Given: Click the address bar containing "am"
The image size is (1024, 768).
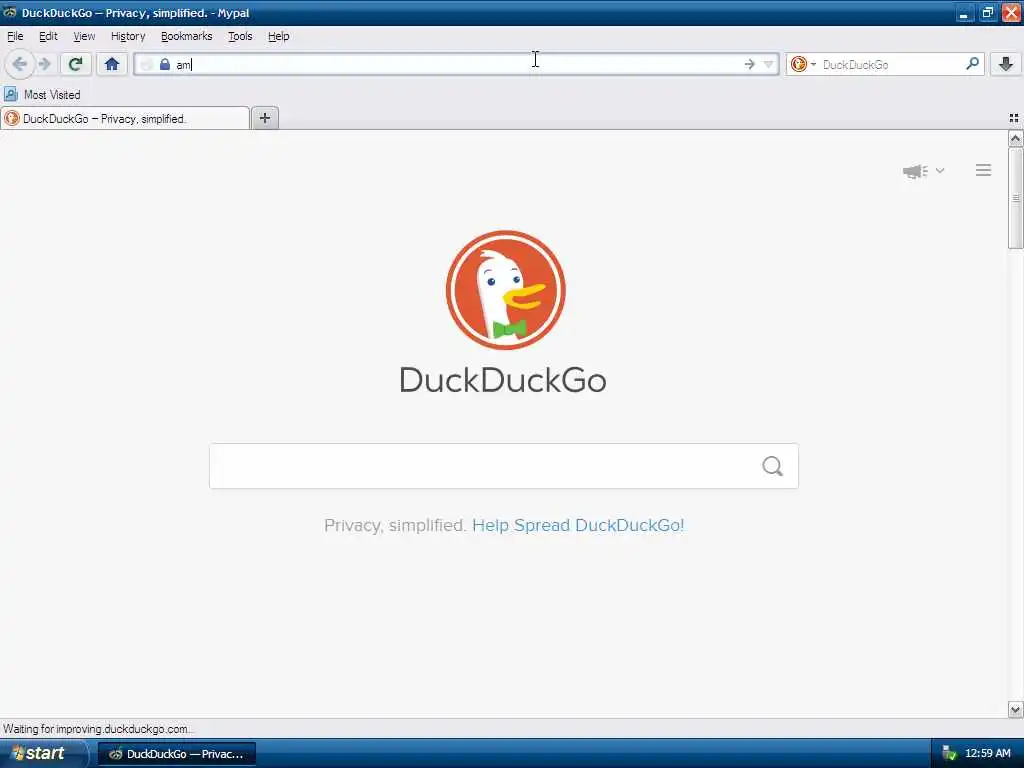Looking at the screenshot, I should 457,64.
